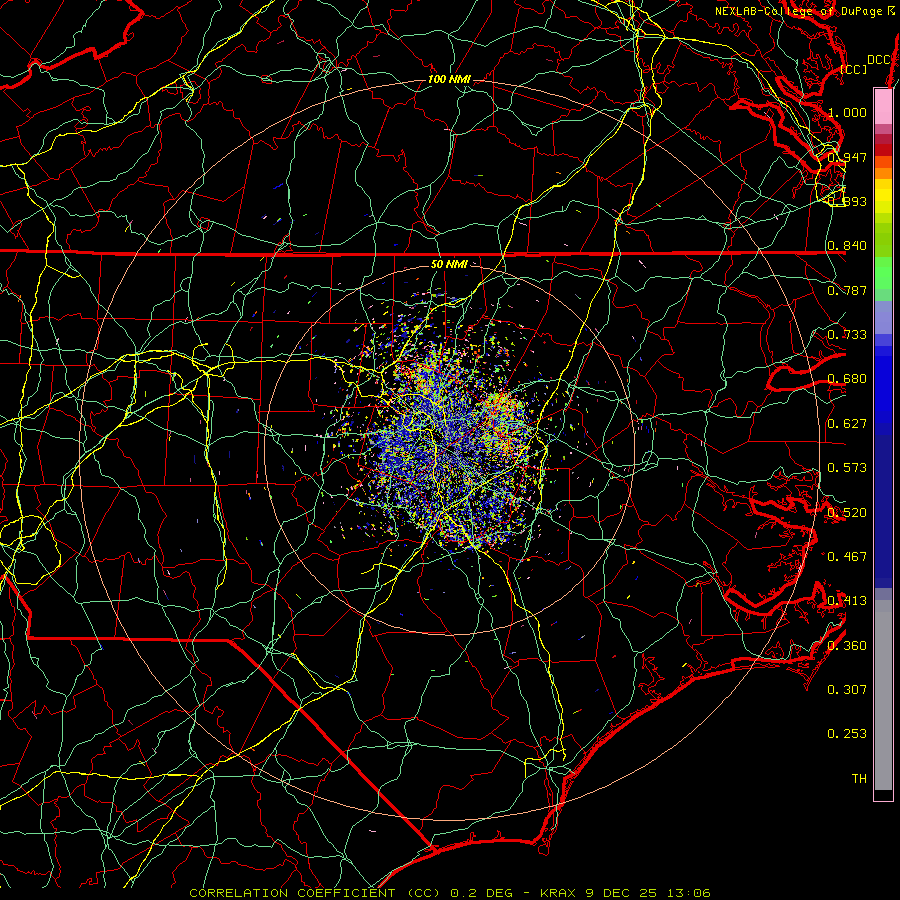This screenshot has width=900, height=900.
Task: Click the 100 NMI range ring label
Action: coord(449,79)
